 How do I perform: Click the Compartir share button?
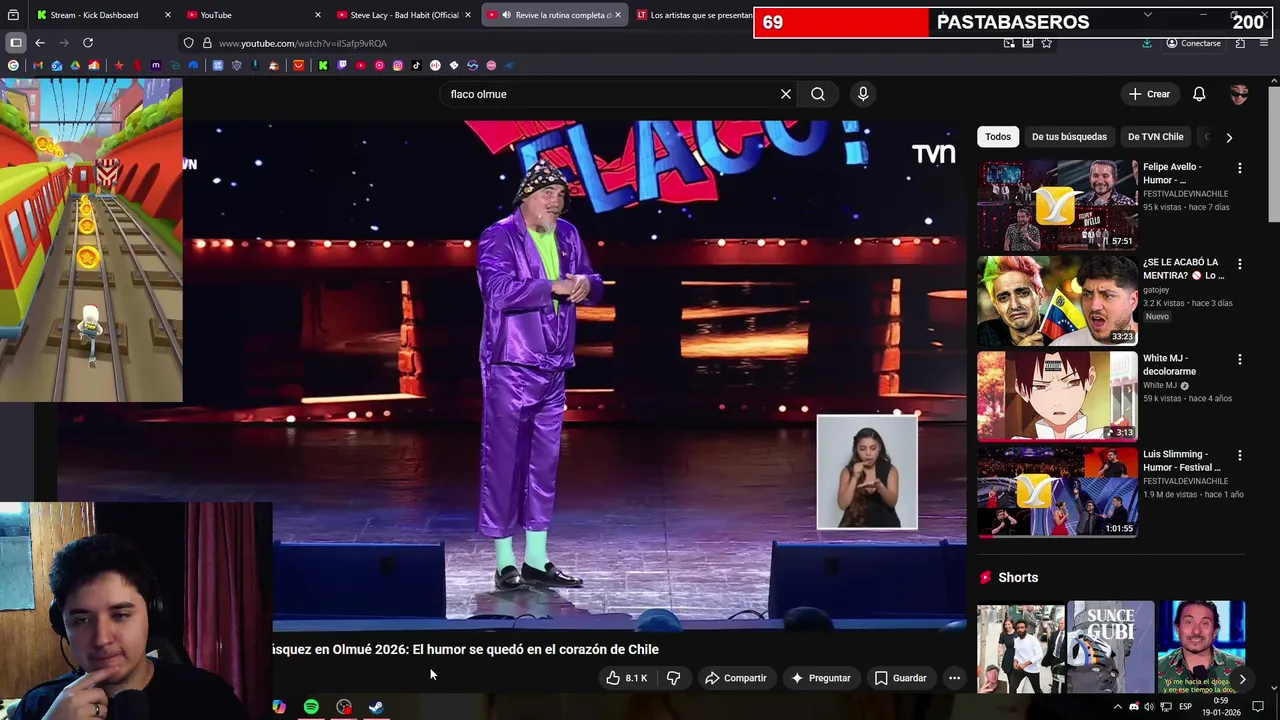735,678
